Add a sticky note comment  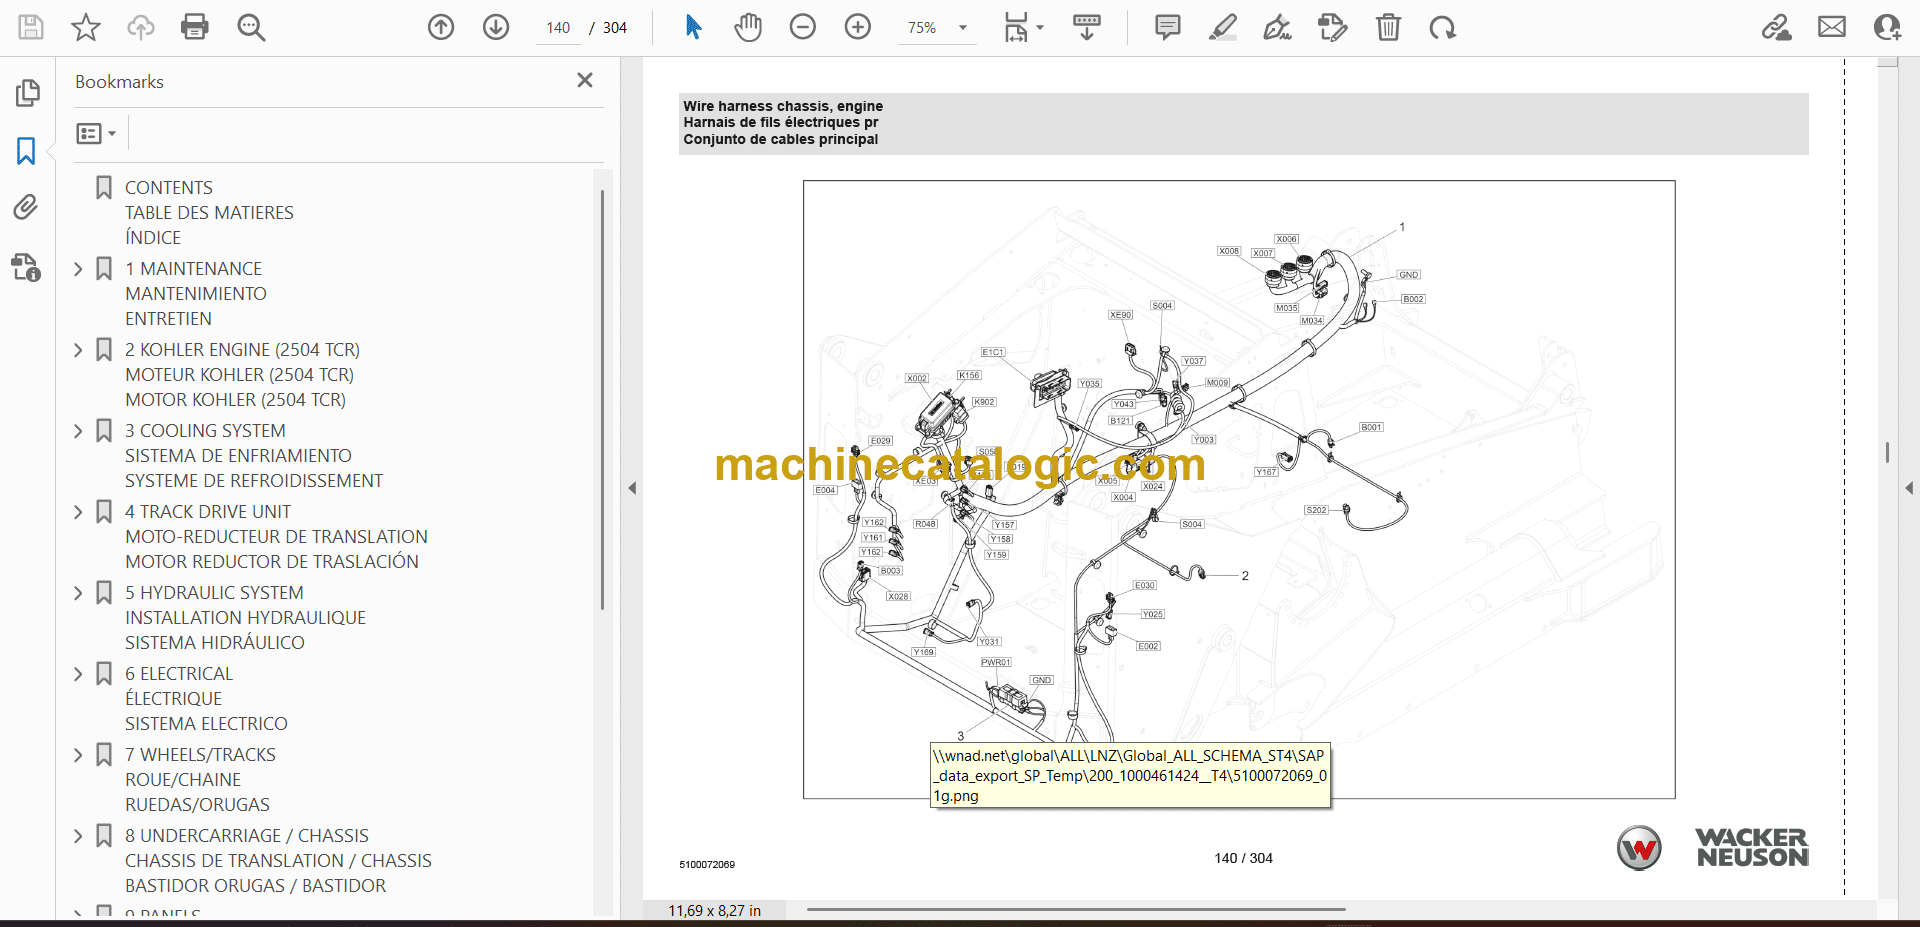pyautogui.click(x=1167, y=27)
